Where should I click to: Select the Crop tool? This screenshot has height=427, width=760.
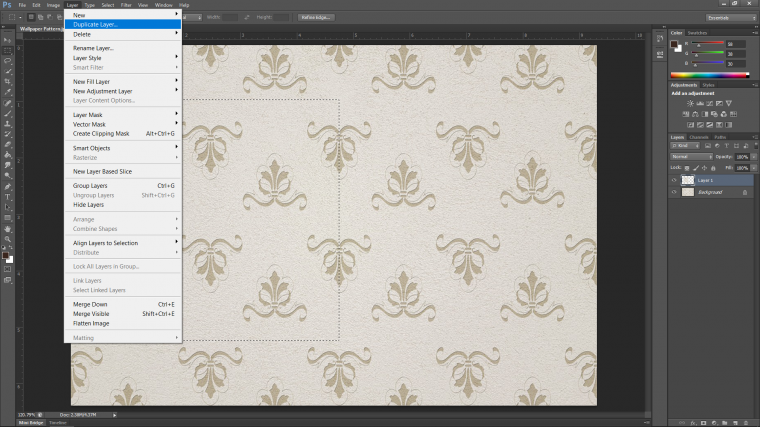[7, 82]
